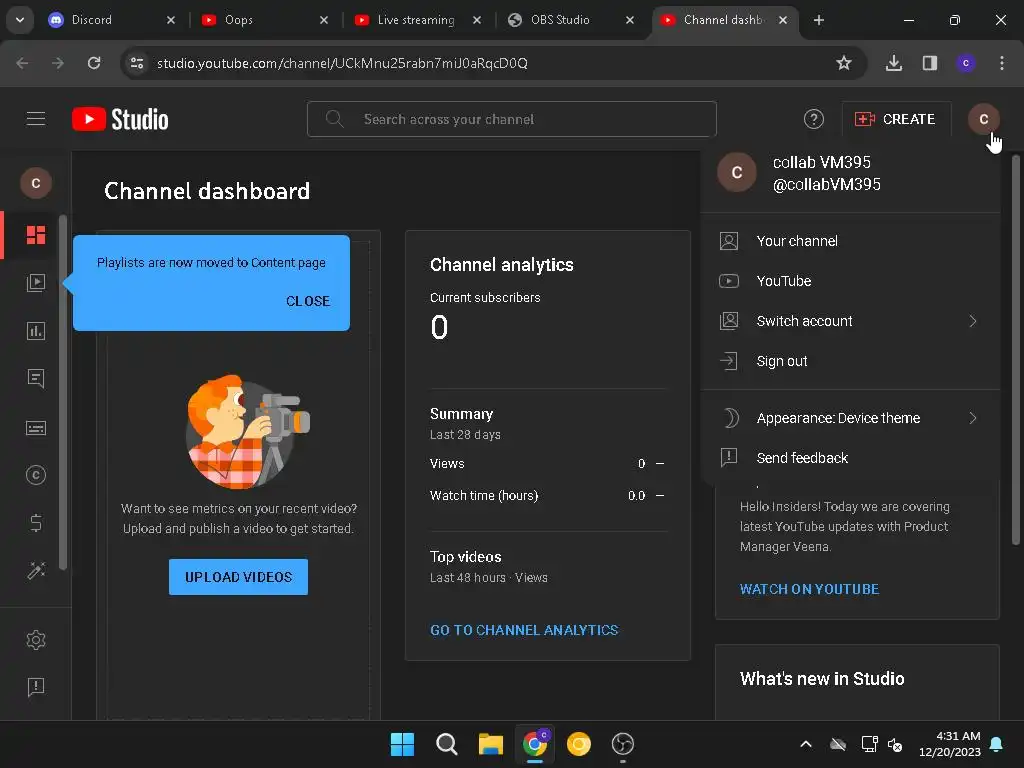Click the YouTube Studio logo
Screen dimensions: 1024x768
tap(120, 119)
